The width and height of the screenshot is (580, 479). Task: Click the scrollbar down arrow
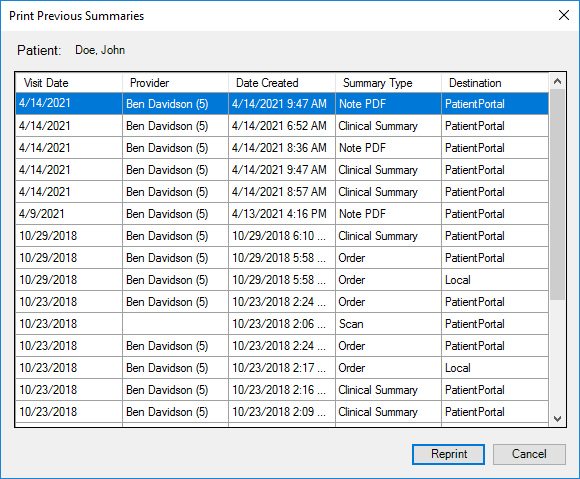point(557,419)
